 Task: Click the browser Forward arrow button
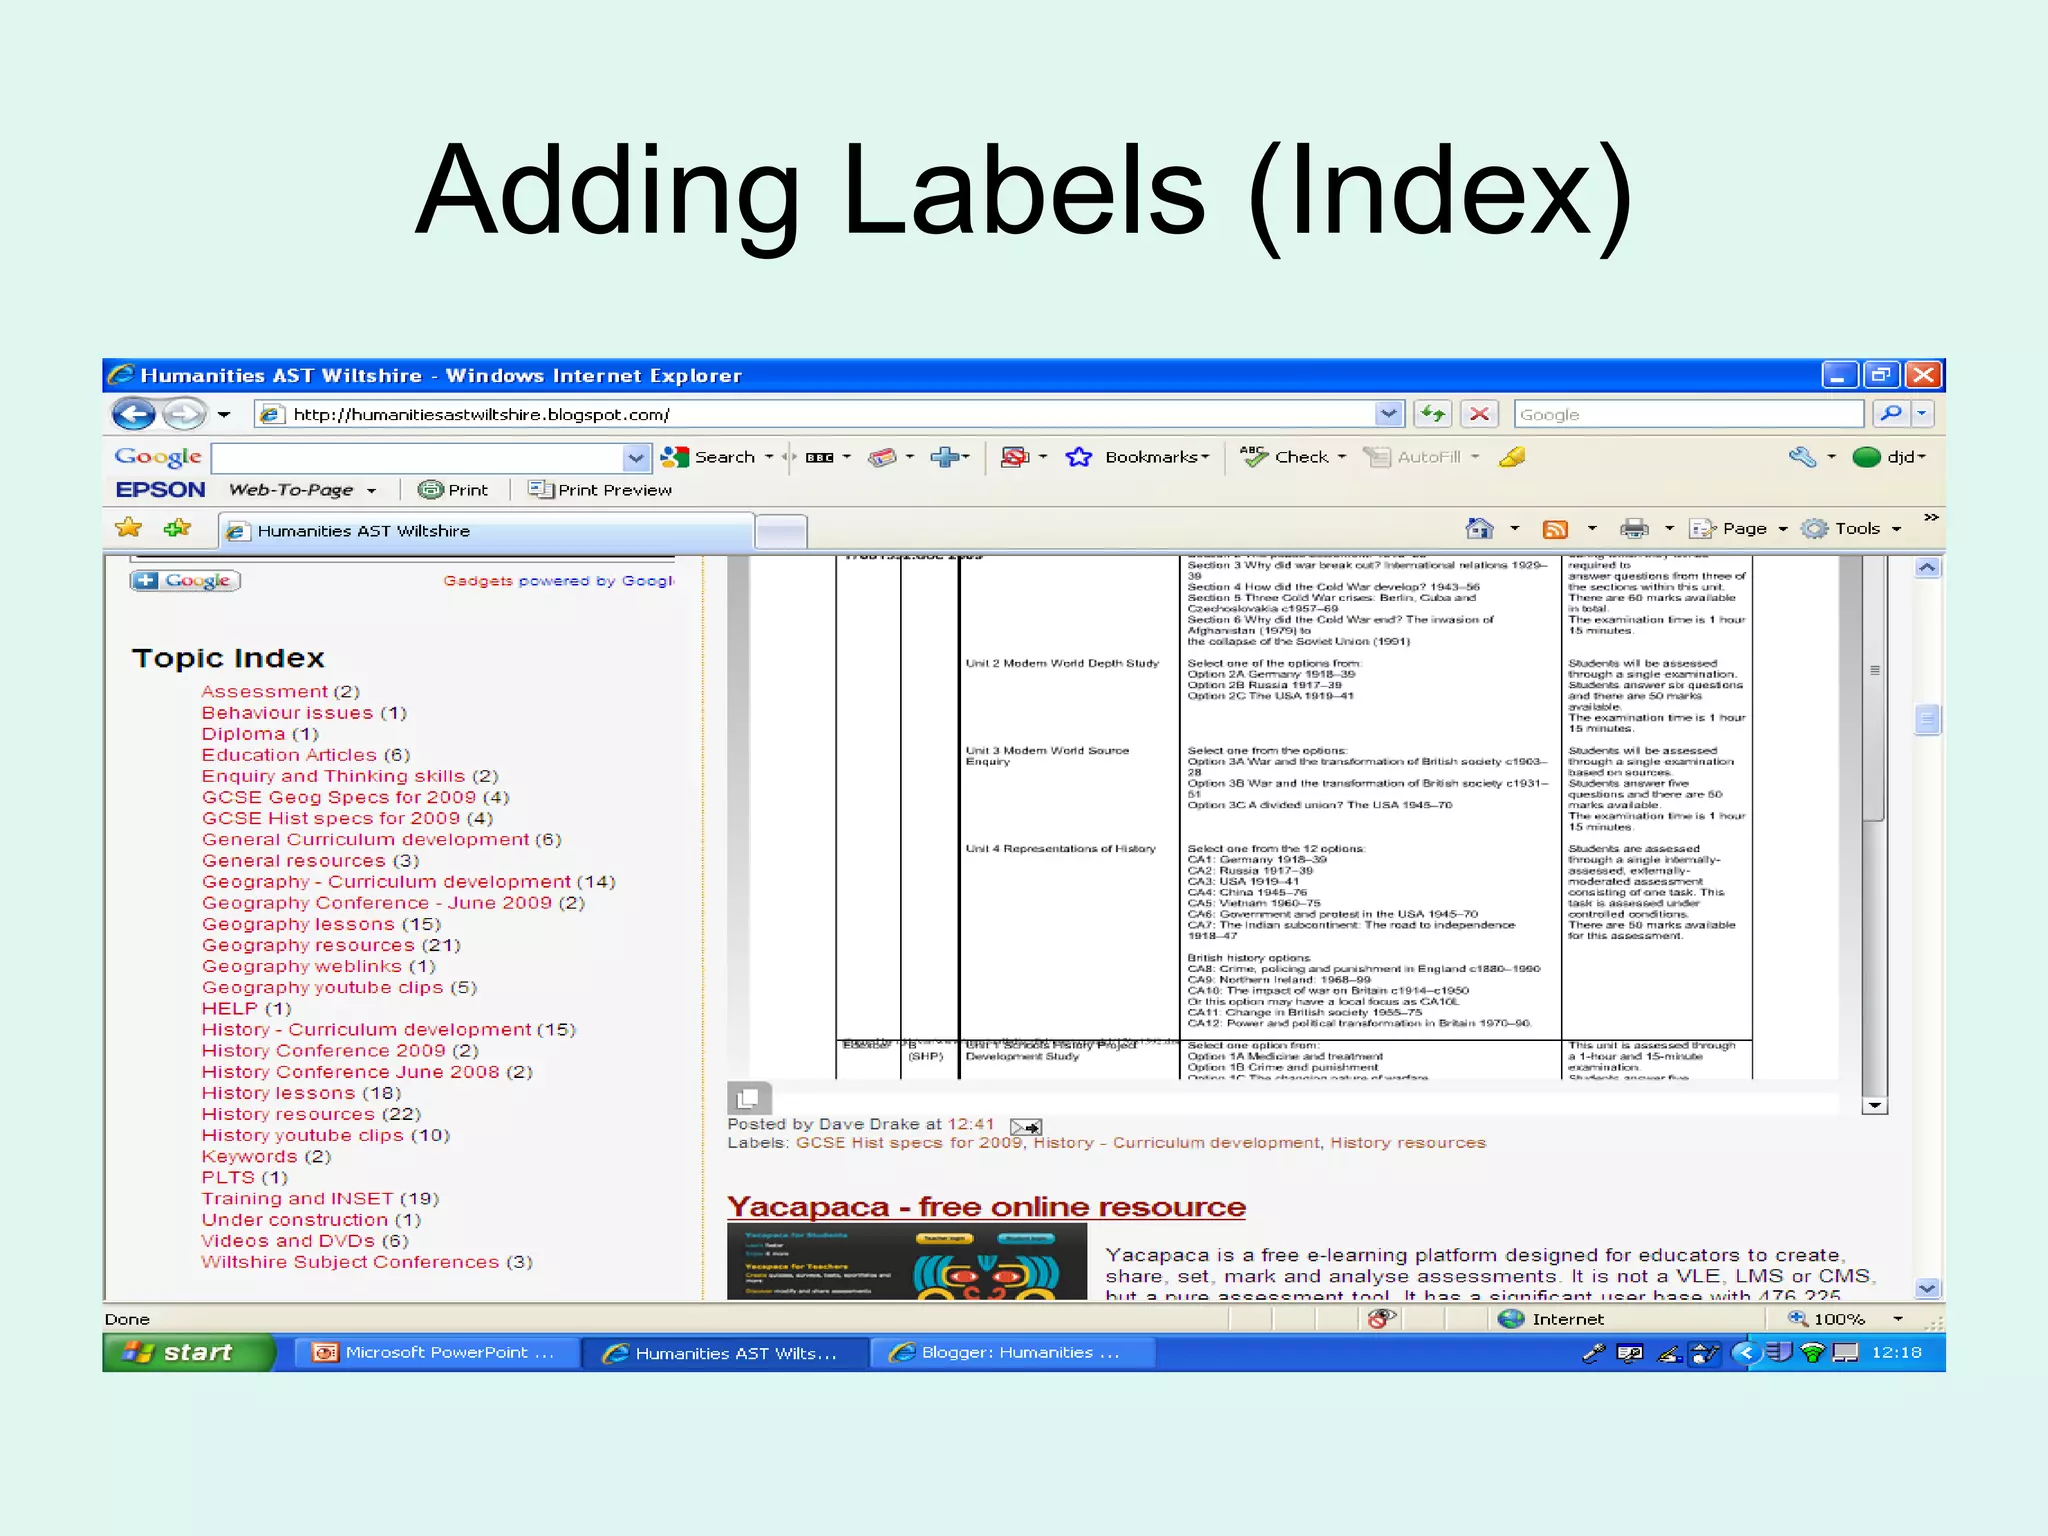click(x=183, y=413)
